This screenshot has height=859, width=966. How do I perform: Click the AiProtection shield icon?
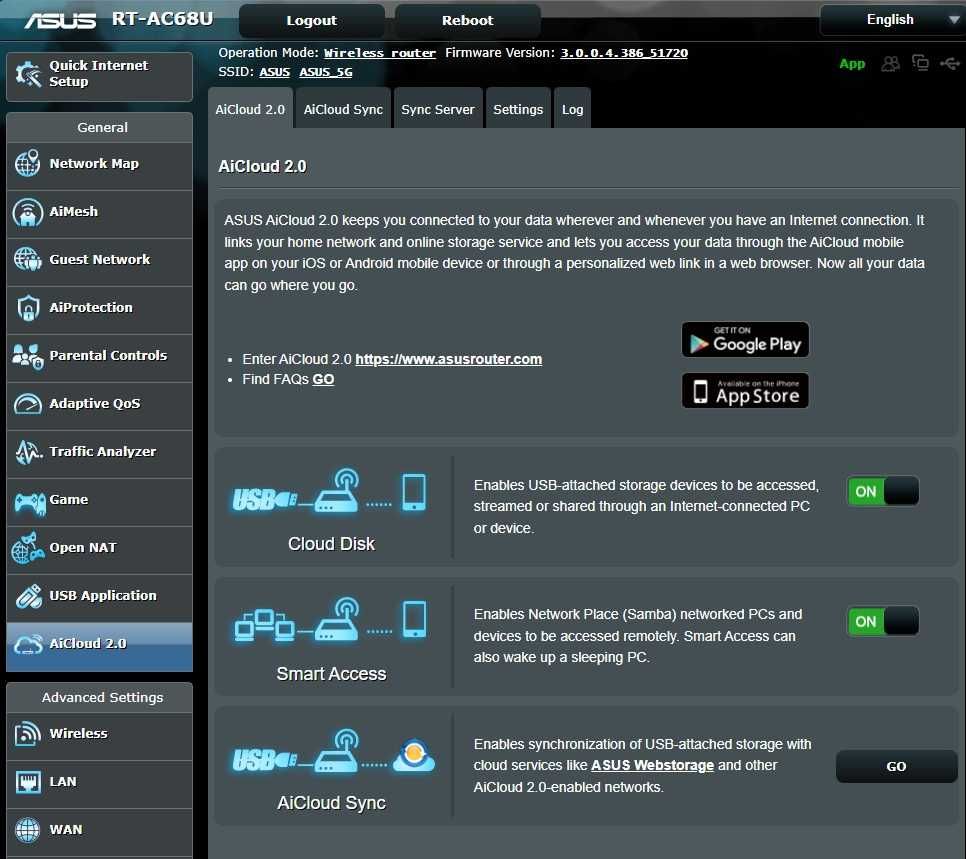tap(28, 307)
